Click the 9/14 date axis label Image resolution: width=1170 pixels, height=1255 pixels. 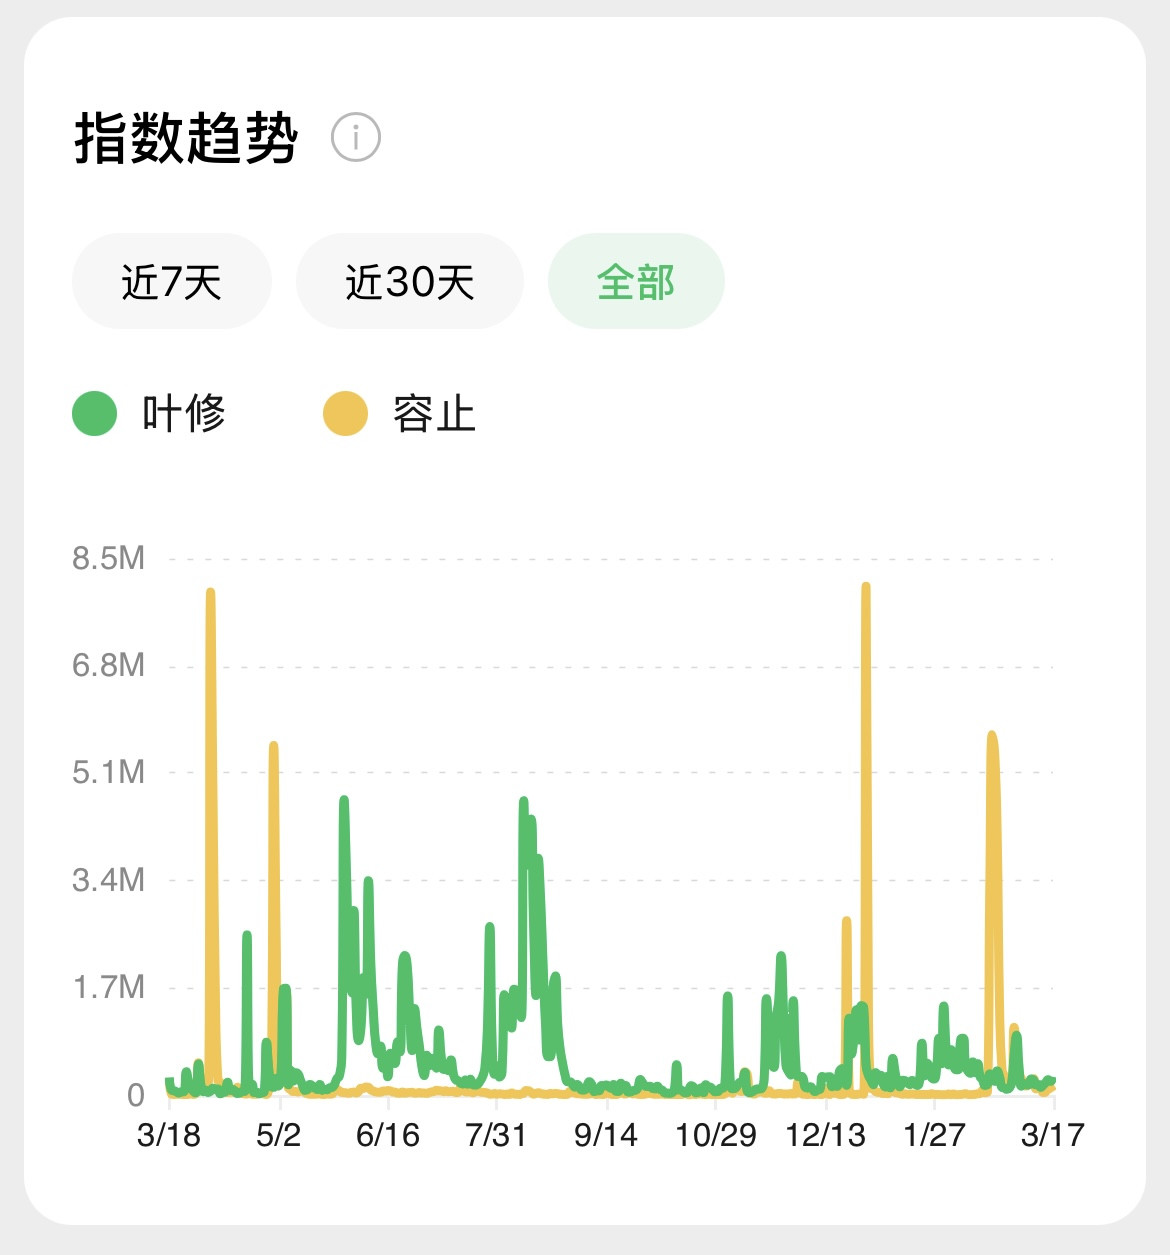click(x=606, y=1135)
